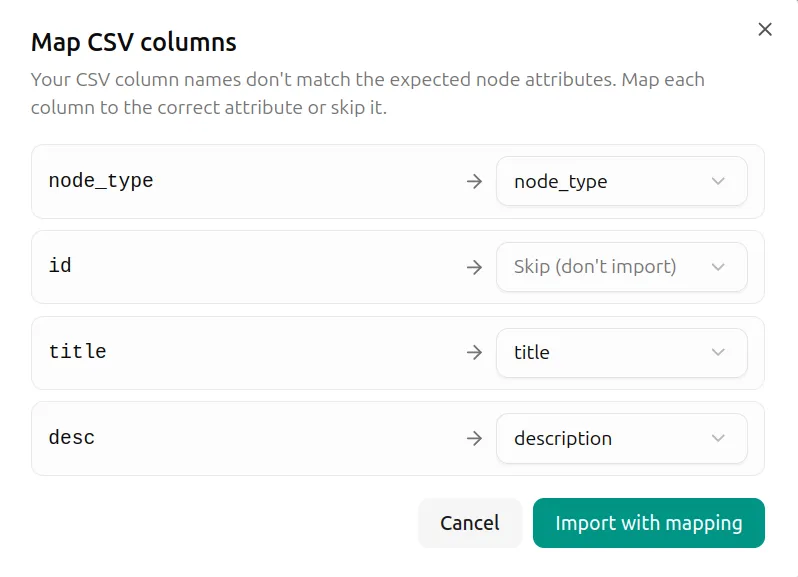The image size is (798, 577).
Task: Click the title CSV column label
Action: tap(77, 352)
